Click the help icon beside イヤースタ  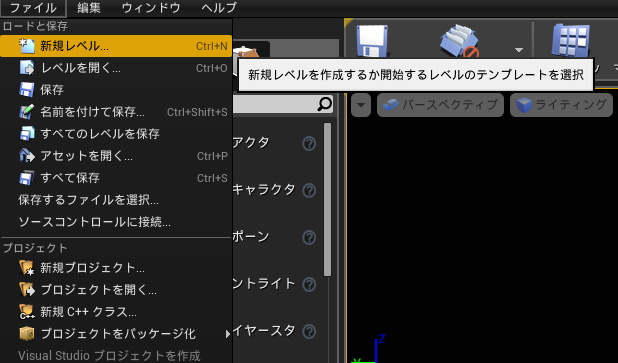pos(309,331)
